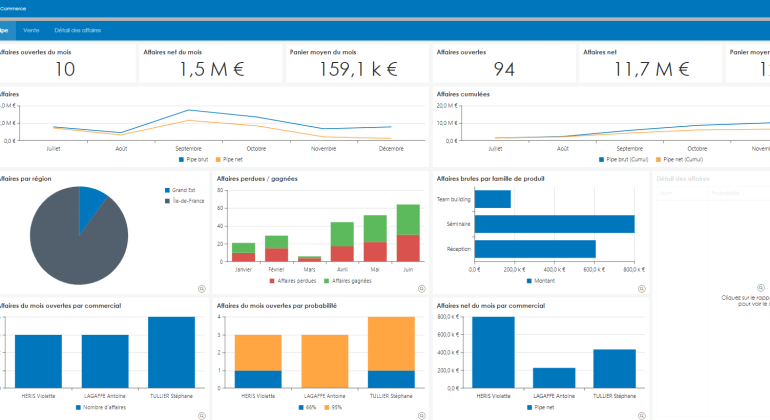Open zoom icon on Affaires perdues / gagnées chart
This screenshot has width=770, height=420.
click(x=421, y=289)
